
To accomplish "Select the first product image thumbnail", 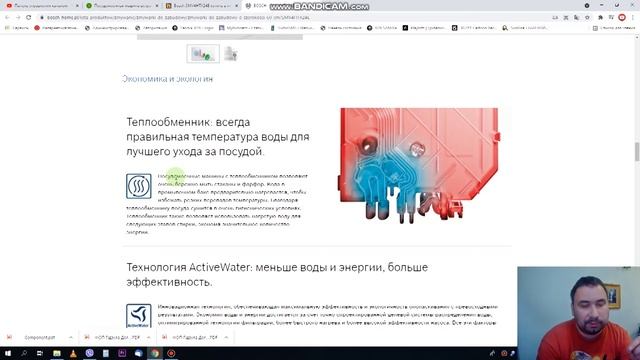I will (203, 53).
